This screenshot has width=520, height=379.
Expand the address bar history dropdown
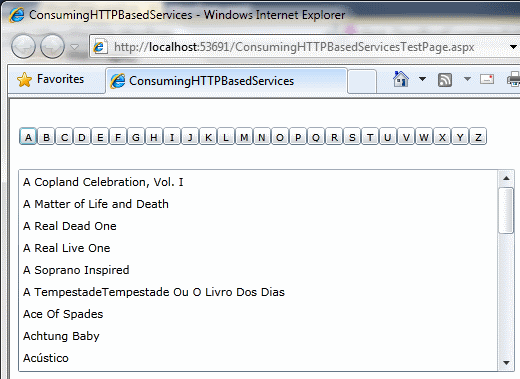pos(514,47)
